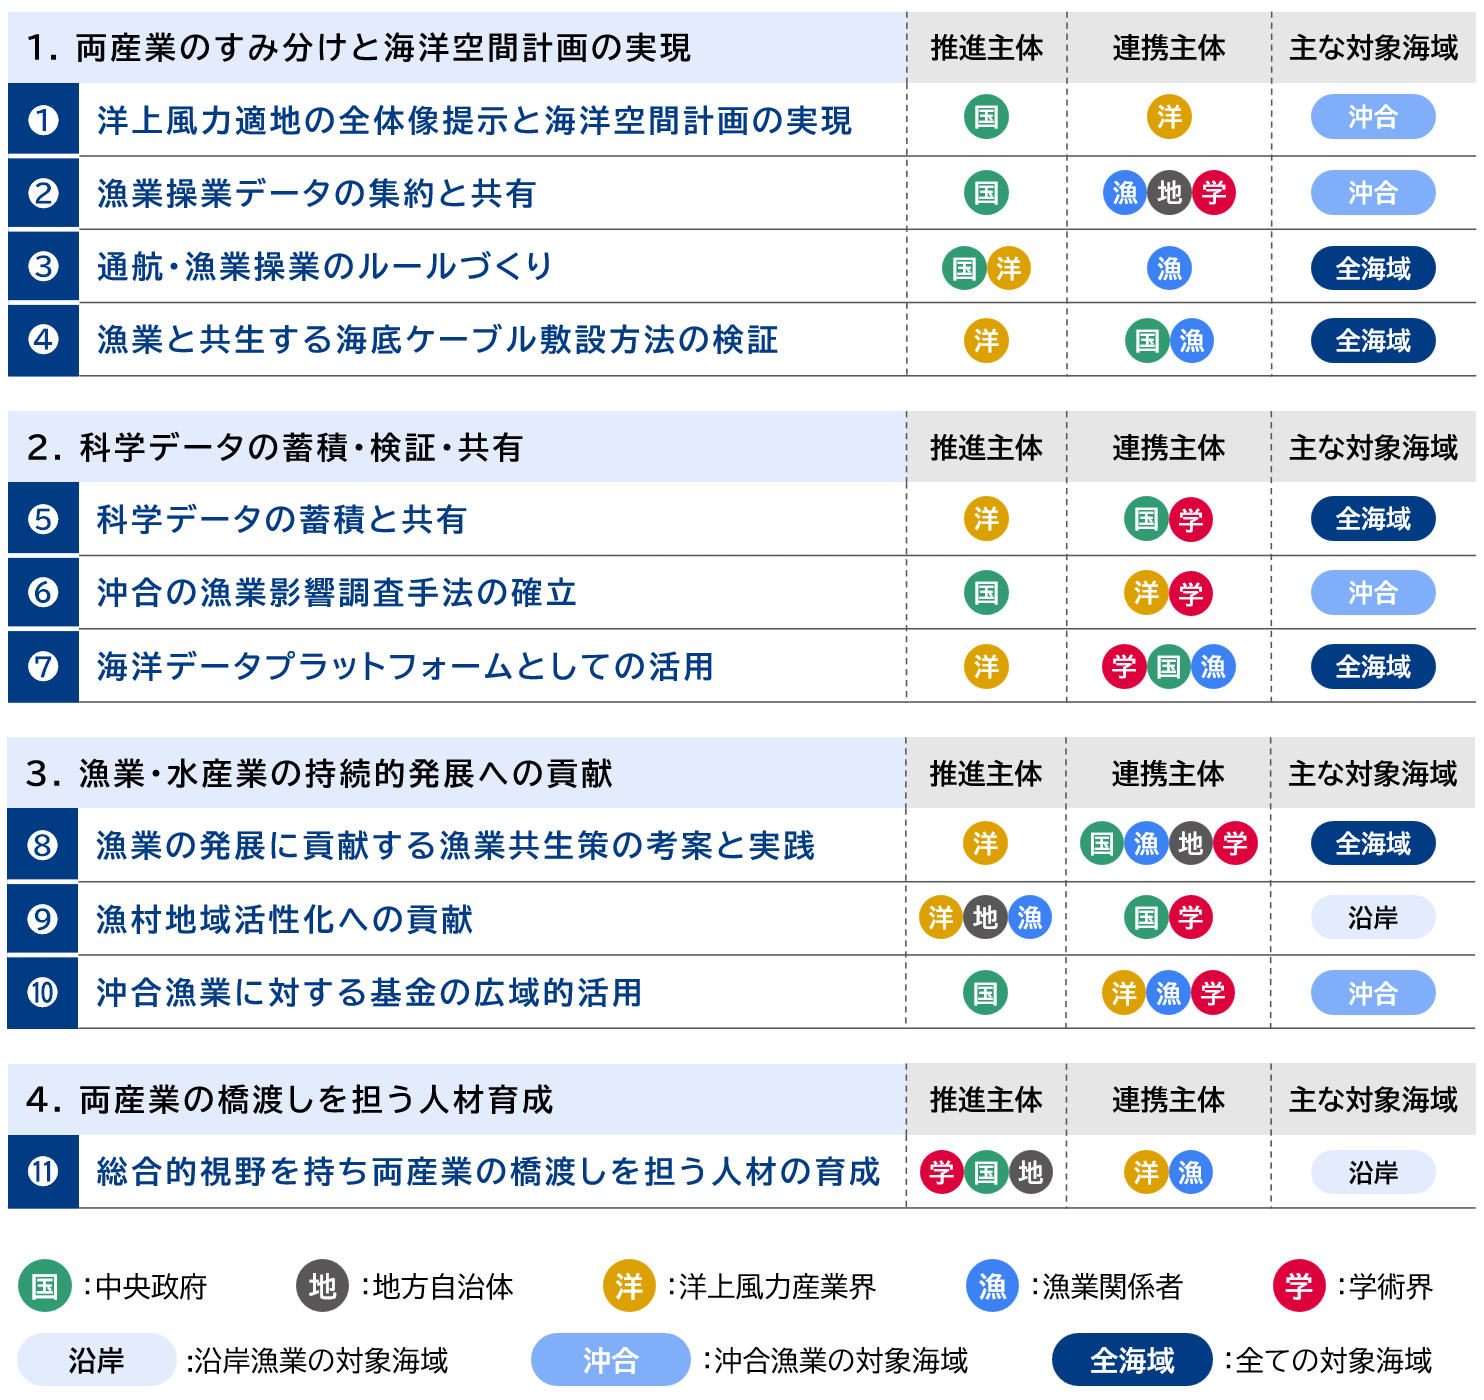Image resolution: width=1484 pixels, height=1400 pixels.
Task: Click the number ① icon in section 1
Action: point(43,120)
